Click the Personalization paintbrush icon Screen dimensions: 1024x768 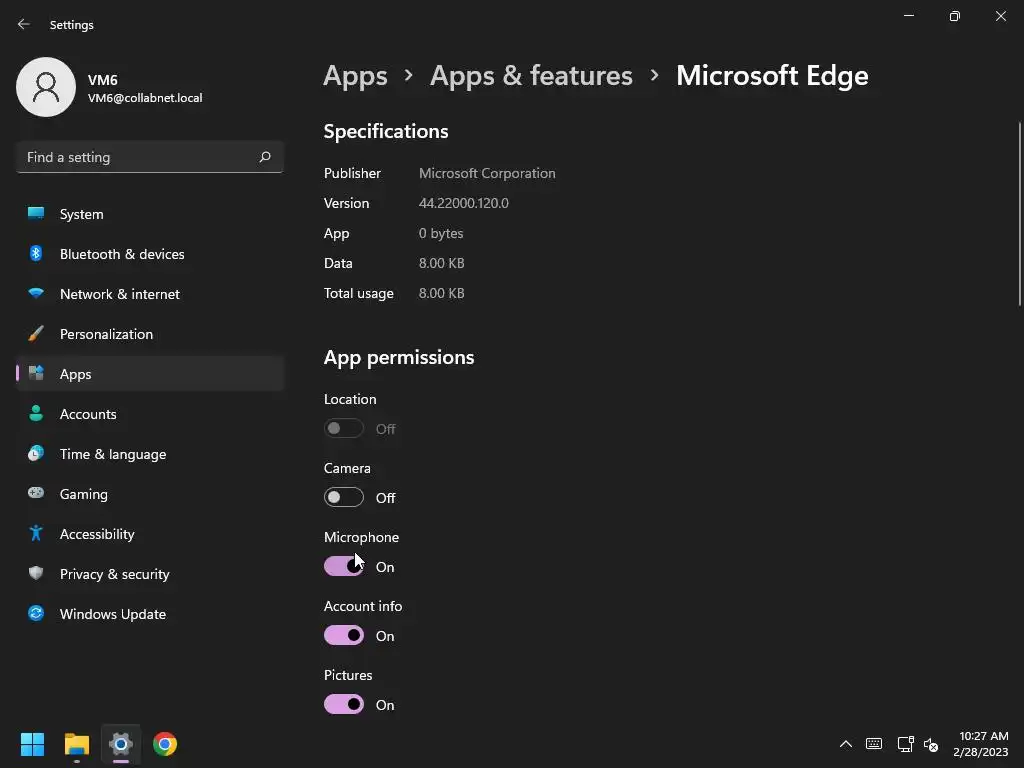click(36, 334)
